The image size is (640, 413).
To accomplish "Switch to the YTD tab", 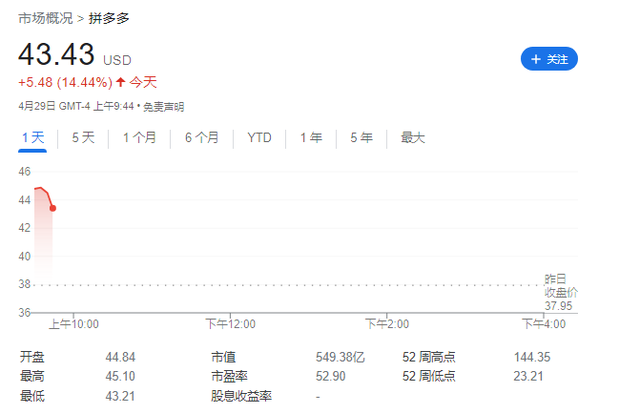I will click(x=259, y=138).
